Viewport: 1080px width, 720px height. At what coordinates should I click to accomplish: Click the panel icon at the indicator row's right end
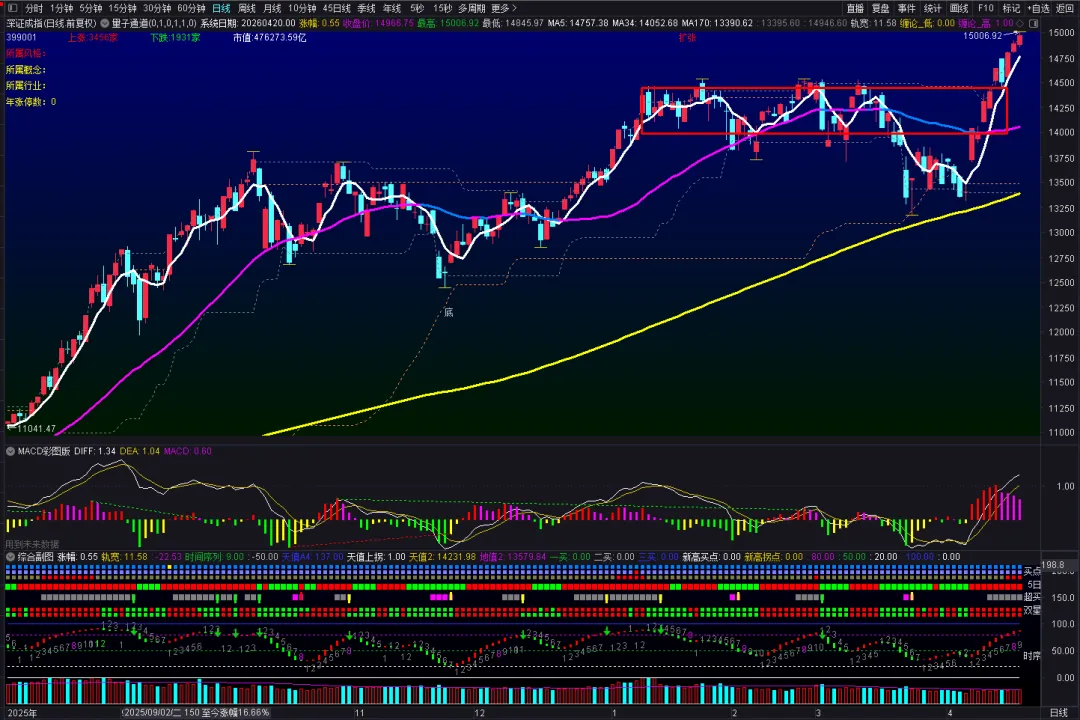click(1033, 23)
